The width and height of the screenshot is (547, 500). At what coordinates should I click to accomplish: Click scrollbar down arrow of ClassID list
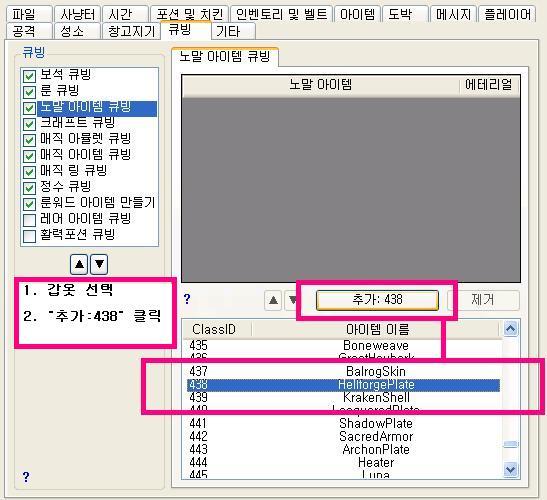coord(511,470)
